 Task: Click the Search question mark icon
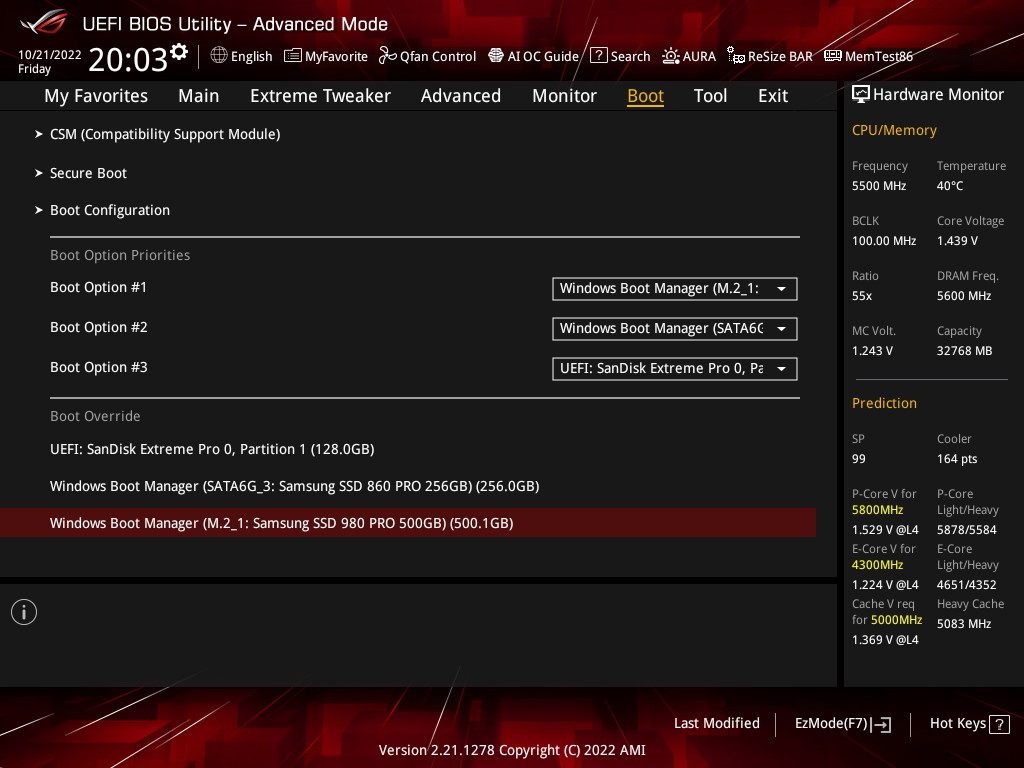(599, 56)
